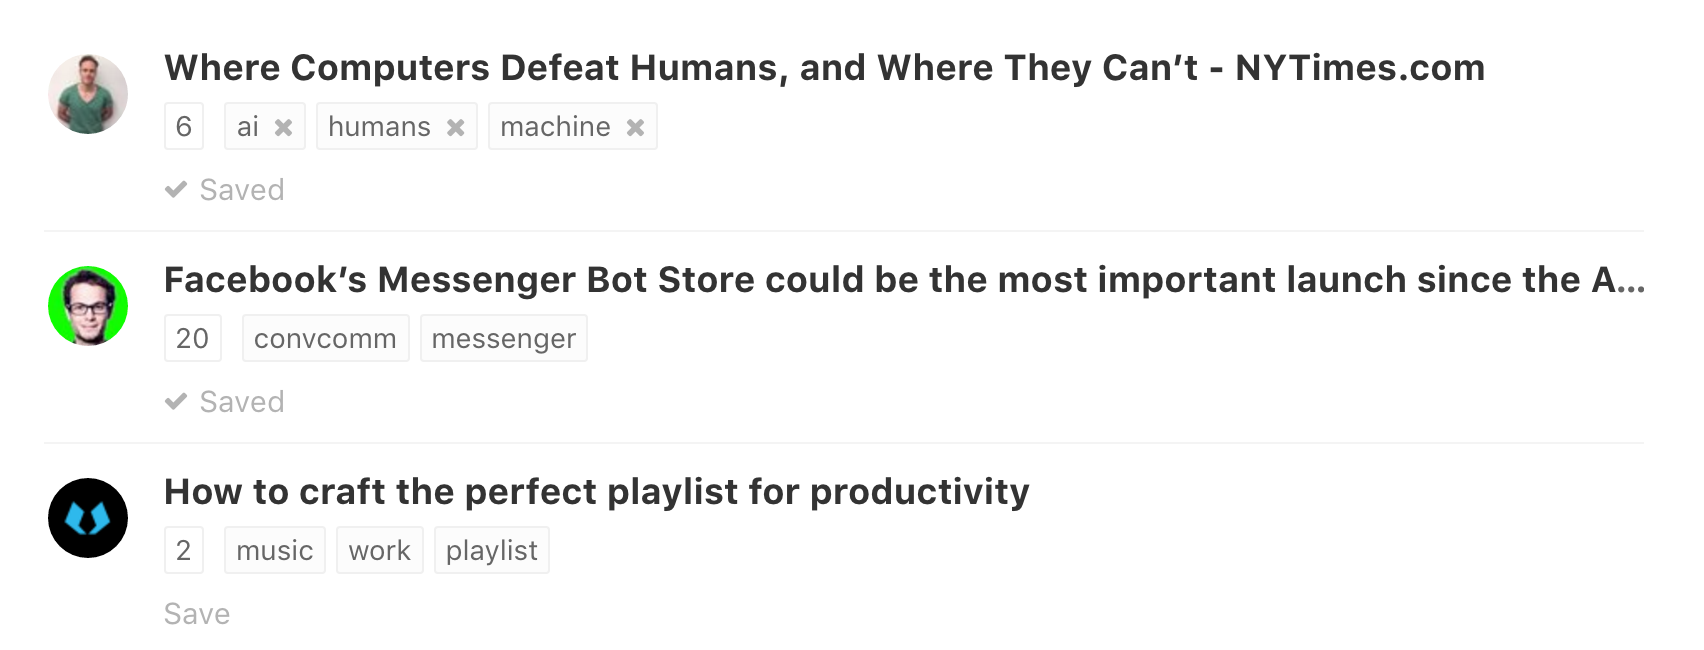Click the "music" tag

[275, 551]
